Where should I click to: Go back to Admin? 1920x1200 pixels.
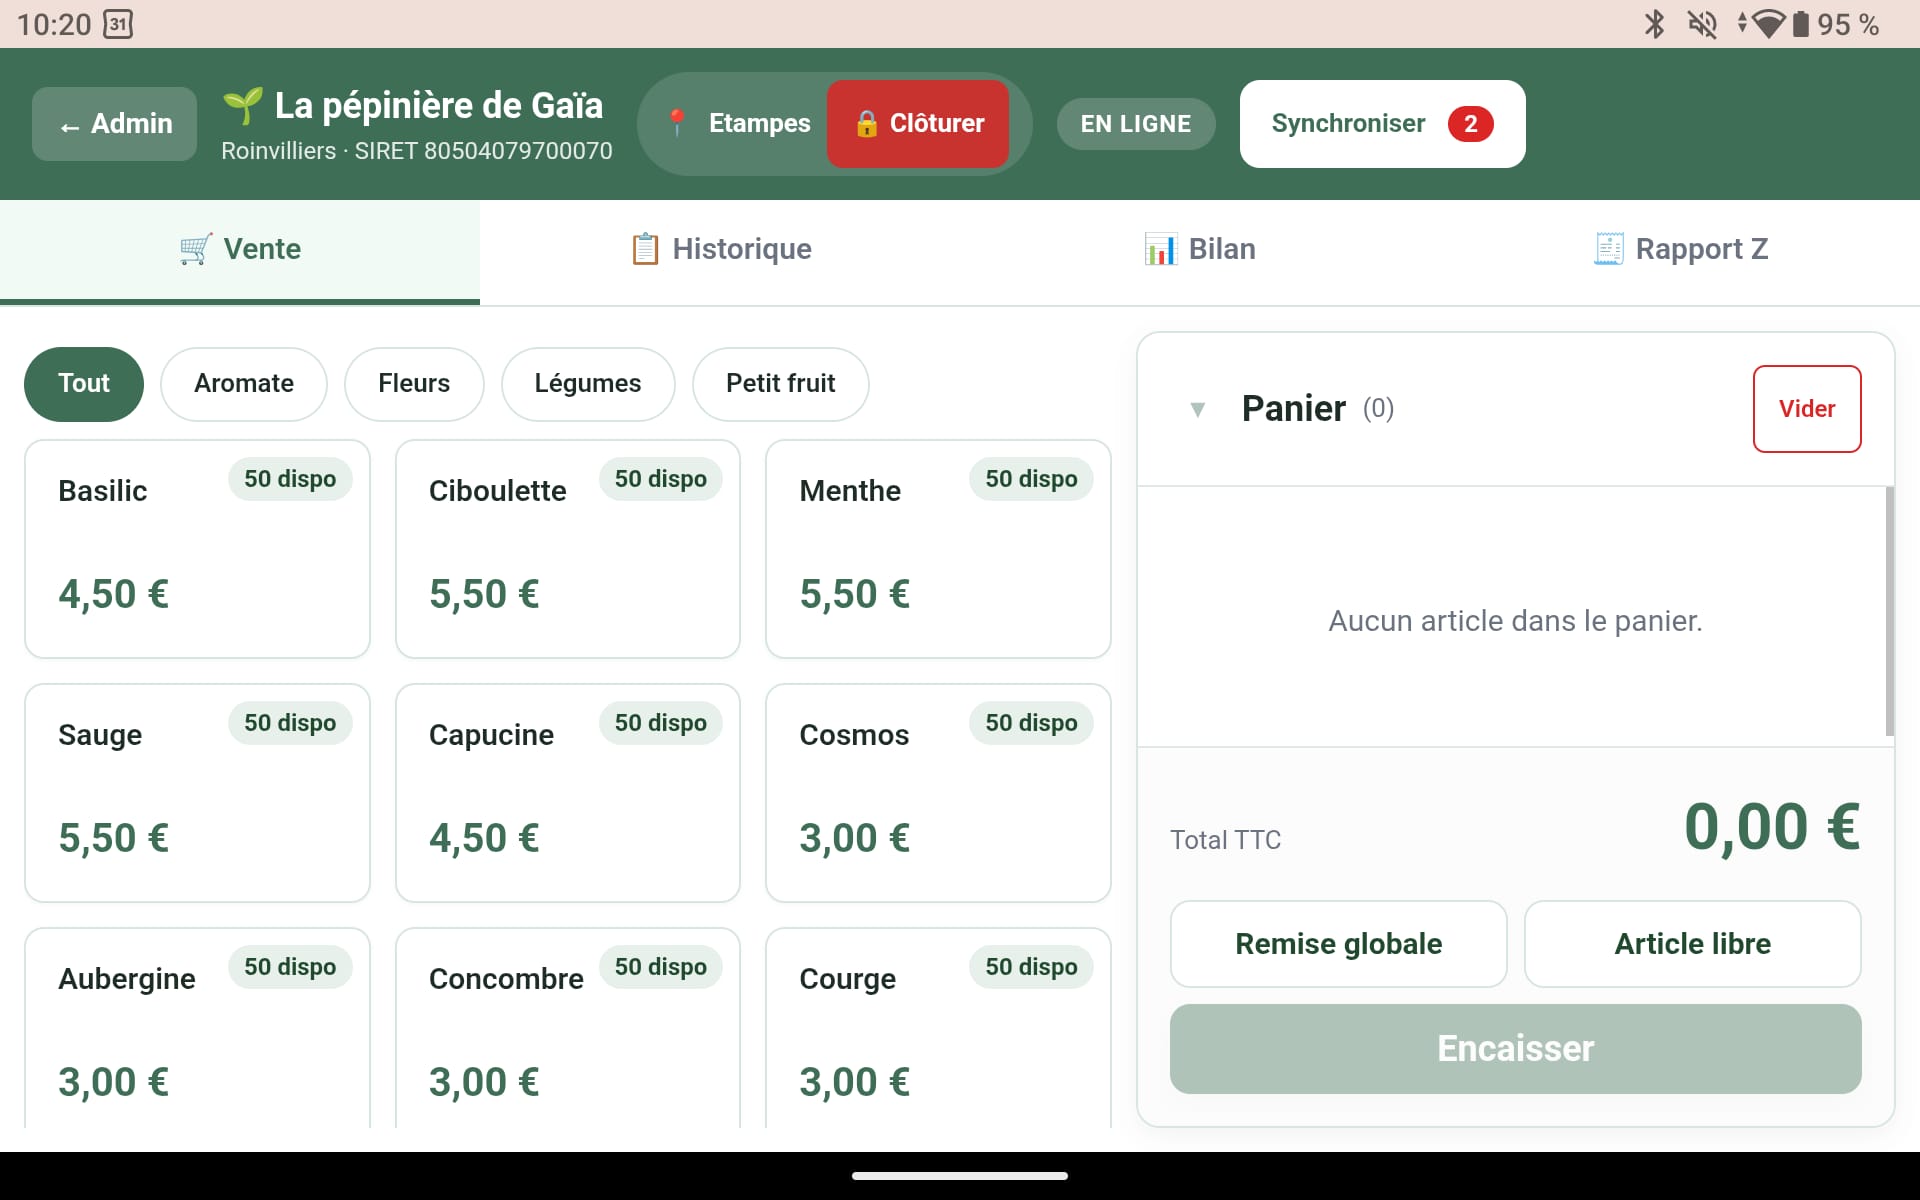[x=114, y=124]
